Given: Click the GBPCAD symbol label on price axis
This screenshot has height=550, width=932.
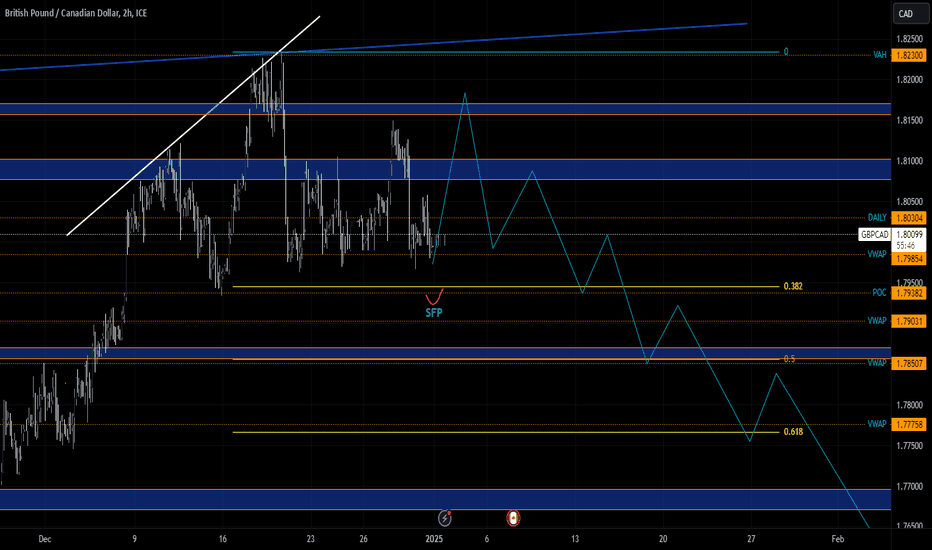Looking at the screenshot, I should tap(875, 234).
